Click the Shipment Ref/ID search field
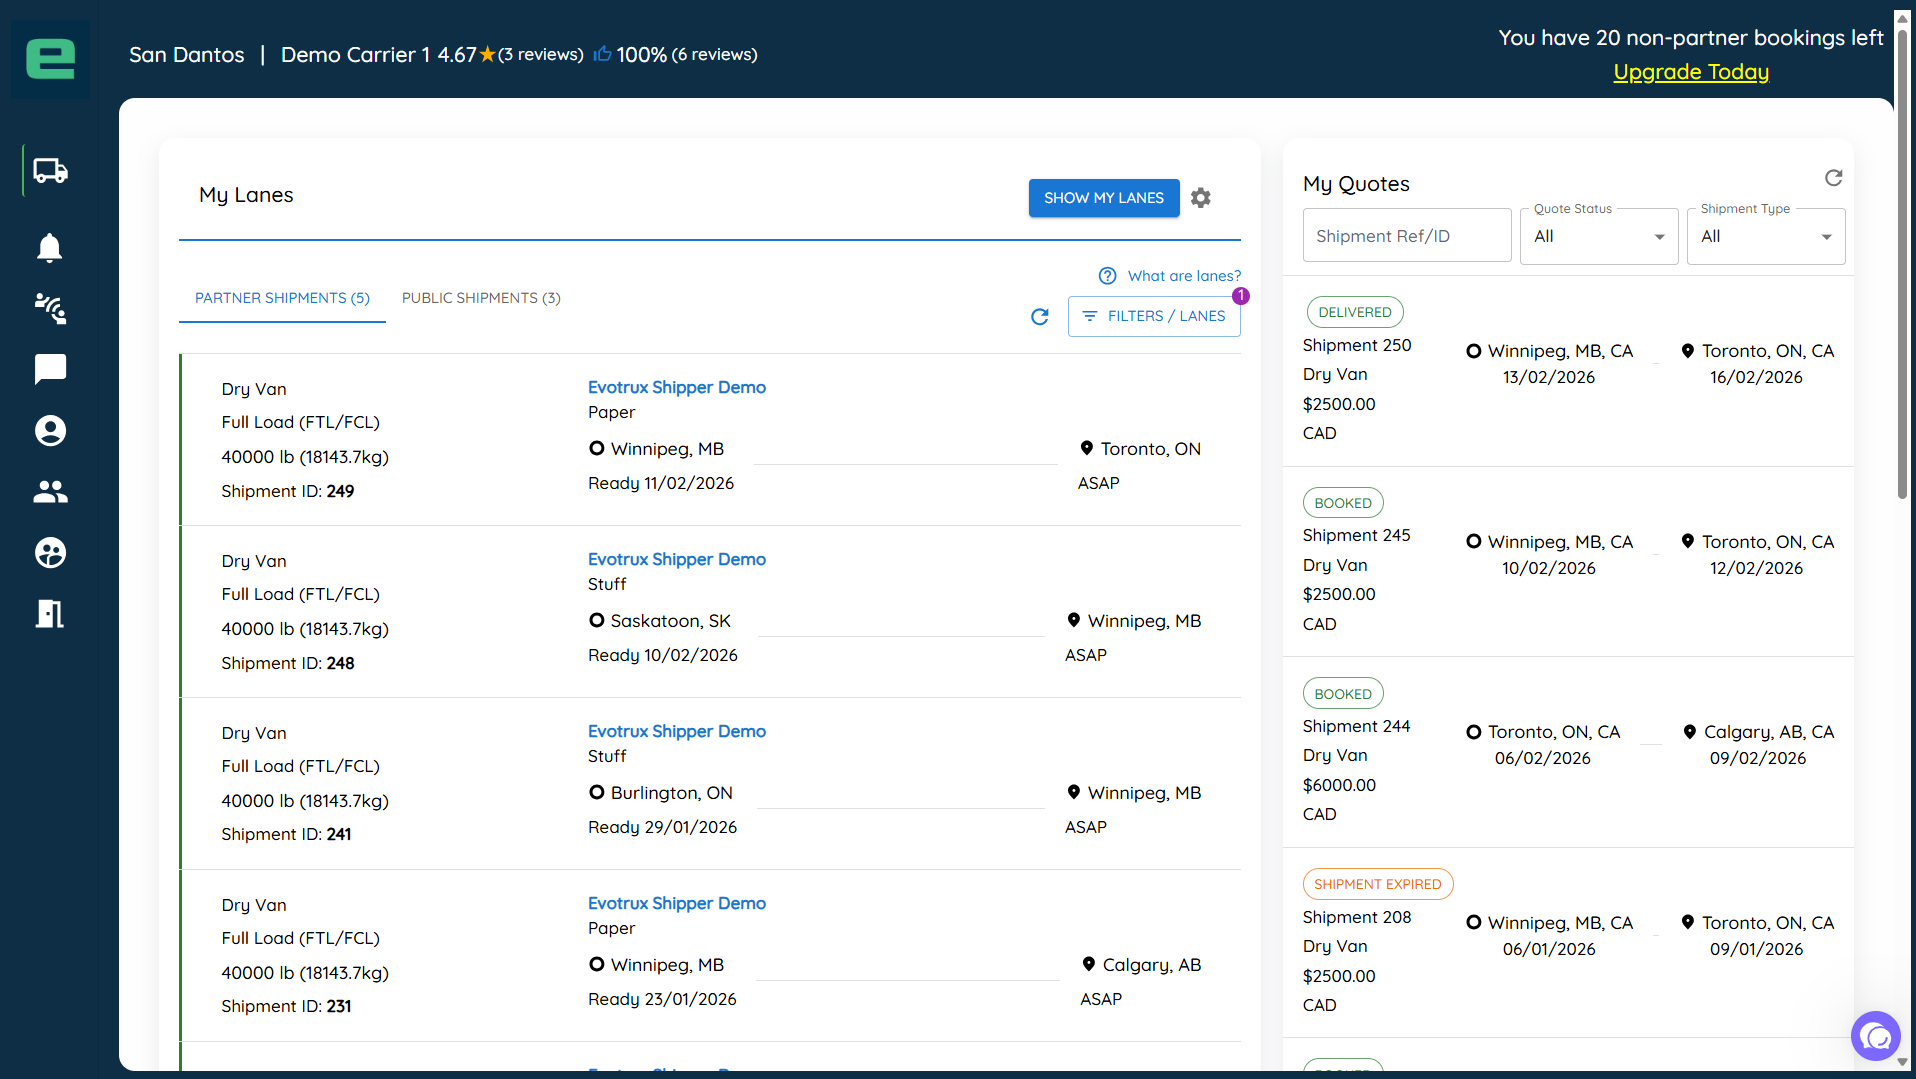The width and height of the screenshot is (1916, 1079). click(1406, 236)
